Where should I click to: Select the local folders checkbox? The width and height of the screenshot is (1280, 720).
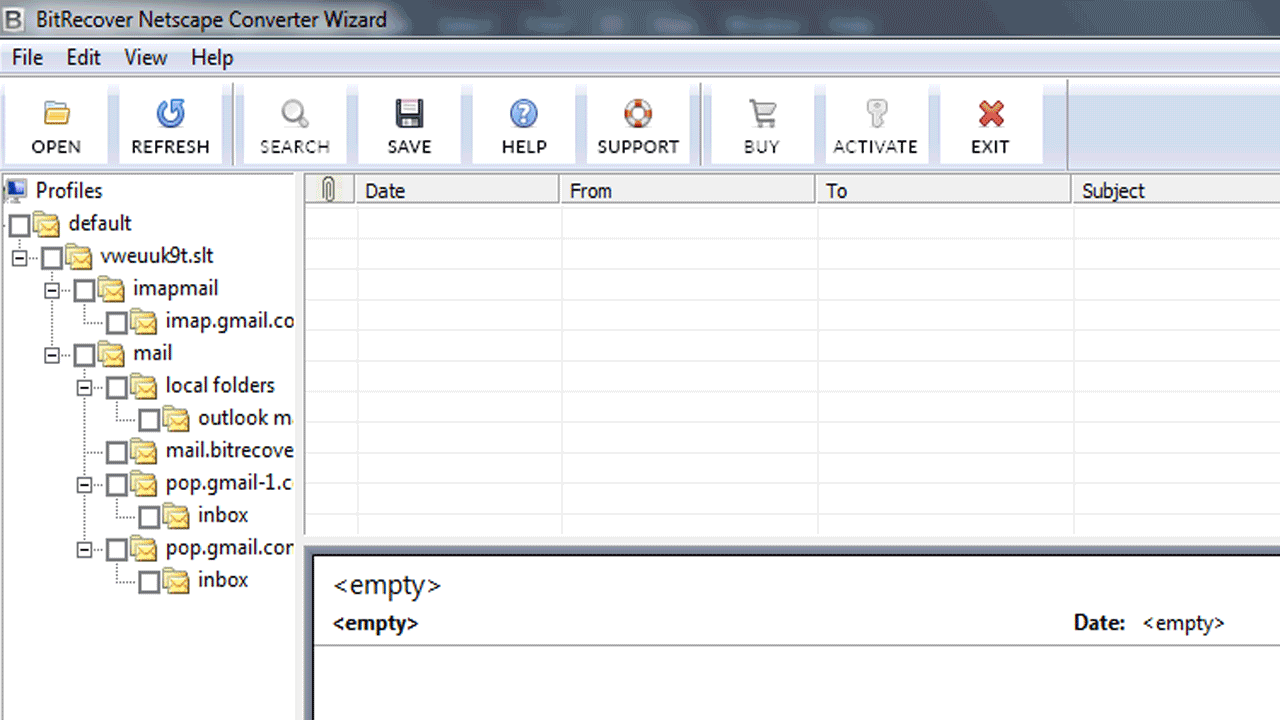pos(116,387)
